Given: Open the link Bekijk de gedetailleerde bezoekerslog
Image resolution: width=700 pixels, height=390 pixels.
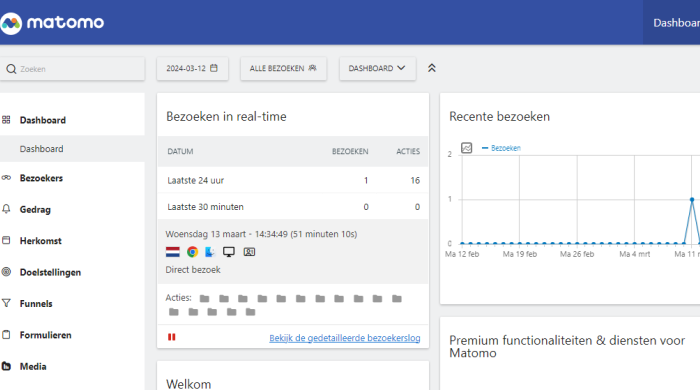Looking at the screenshot, I should (345, 338).
